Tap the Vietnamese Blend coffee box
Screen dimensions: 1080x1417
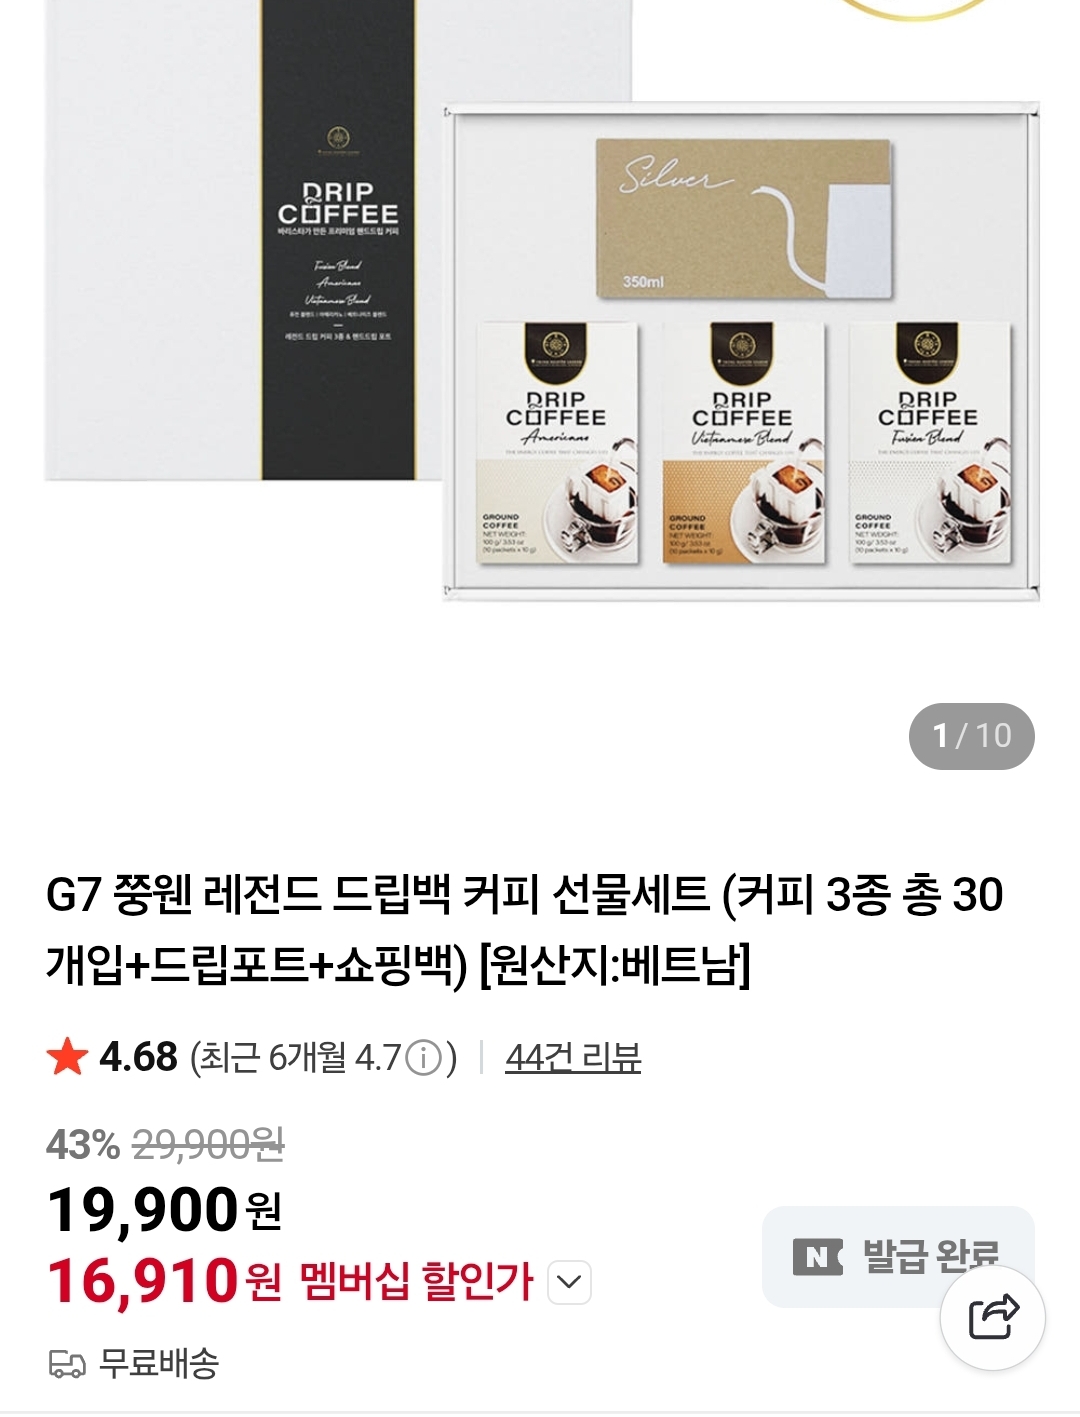pyautogui.click(x=743, y=443)
